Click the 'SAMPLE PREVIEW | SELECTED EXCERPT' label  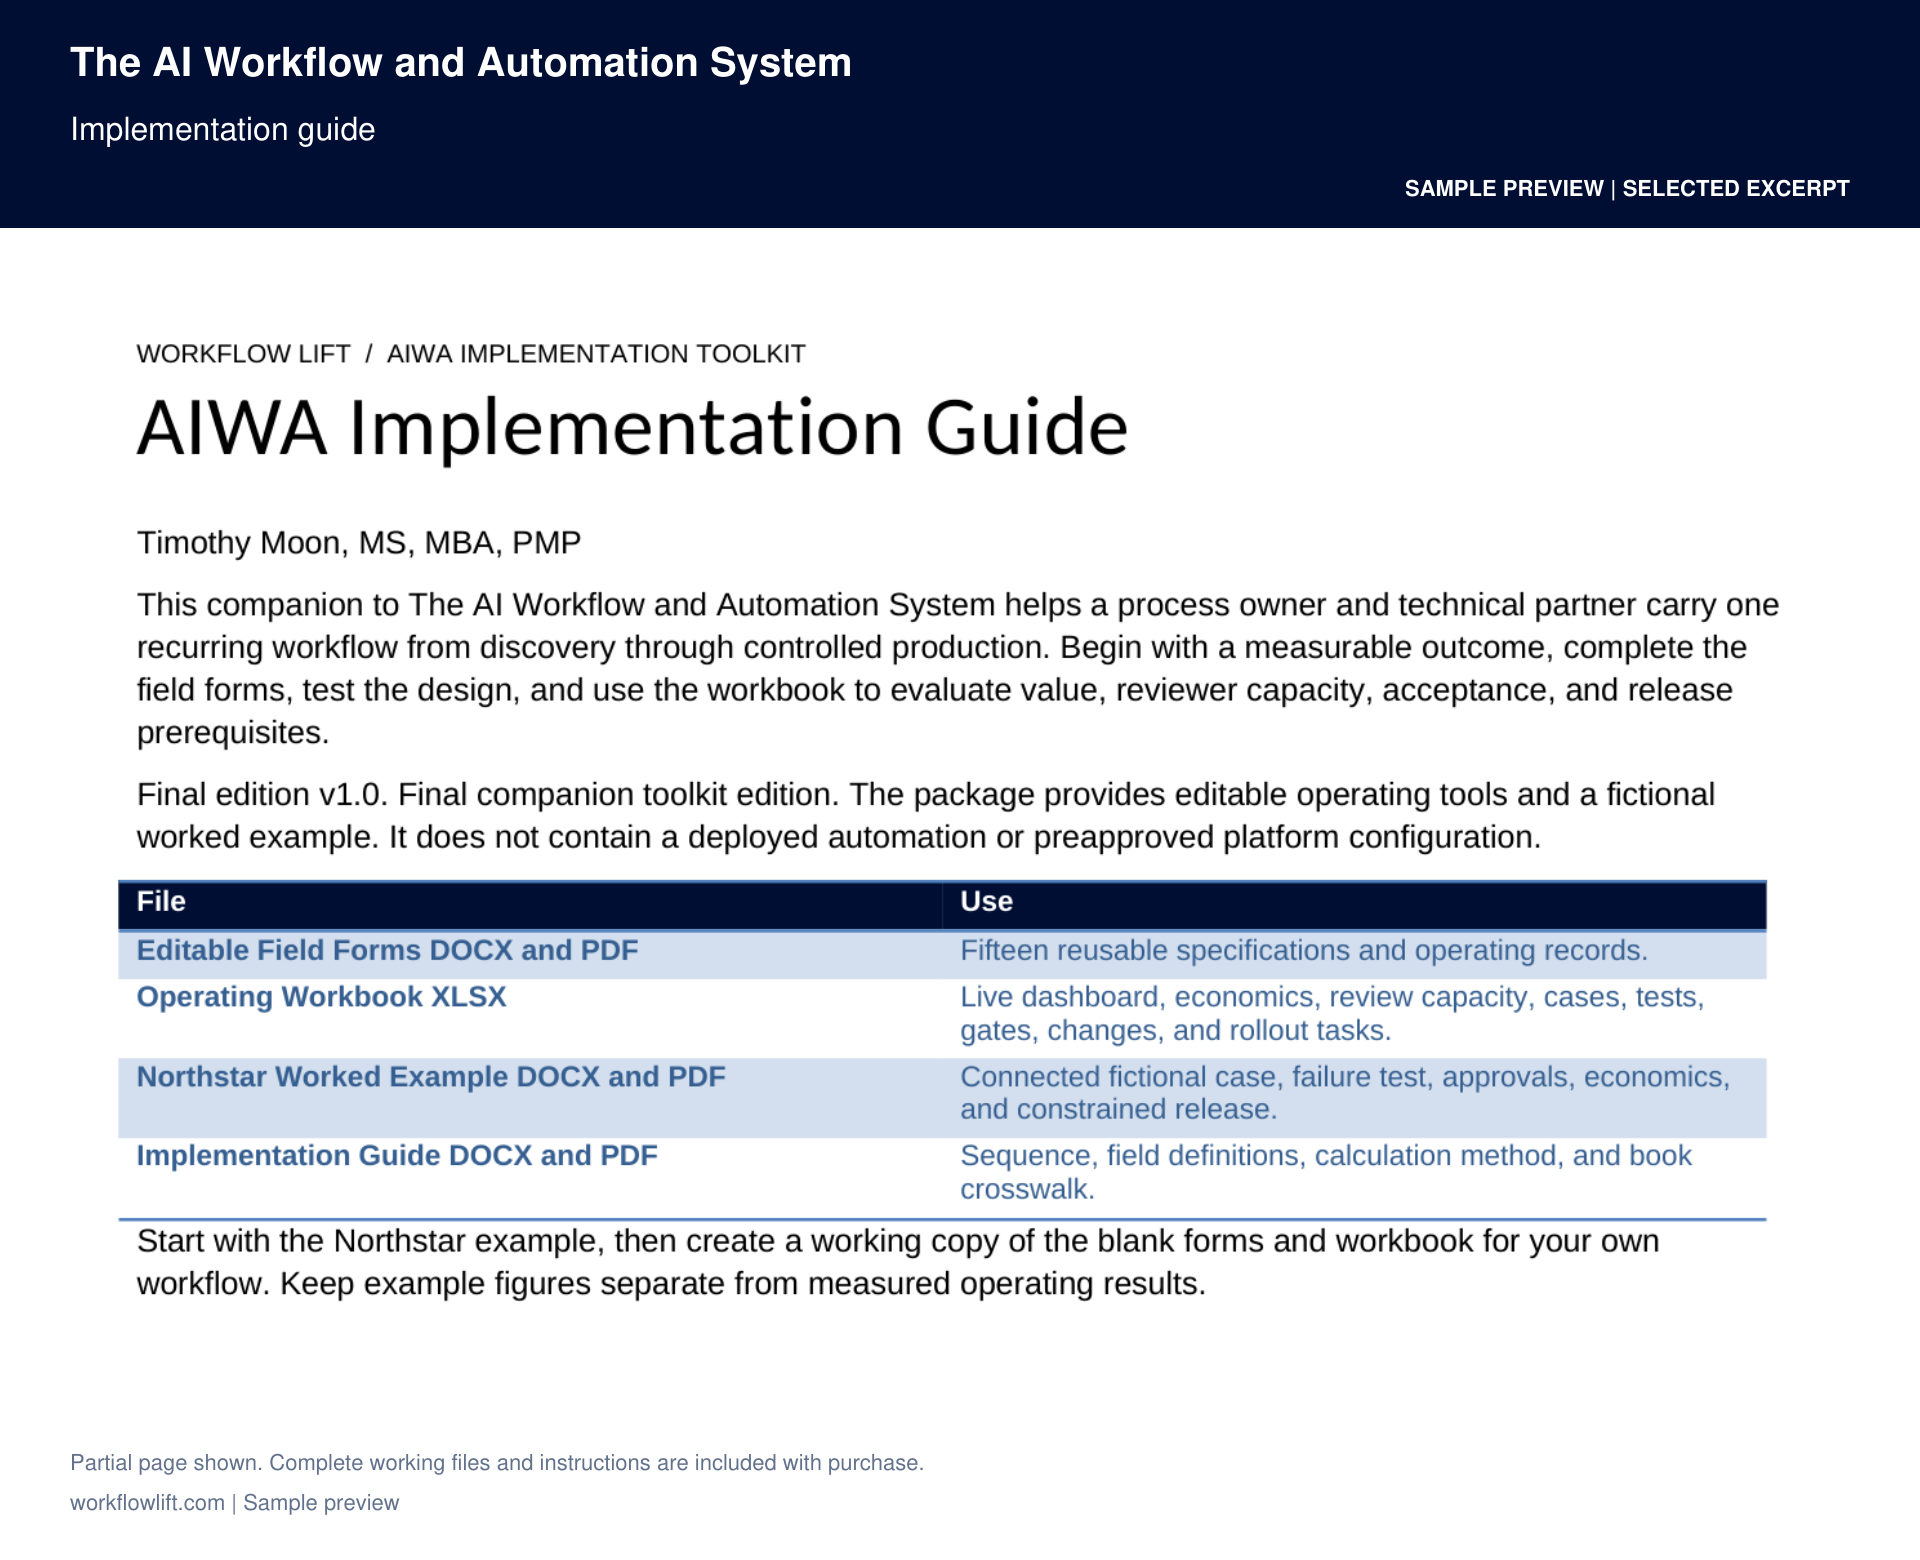point(1627,188)
